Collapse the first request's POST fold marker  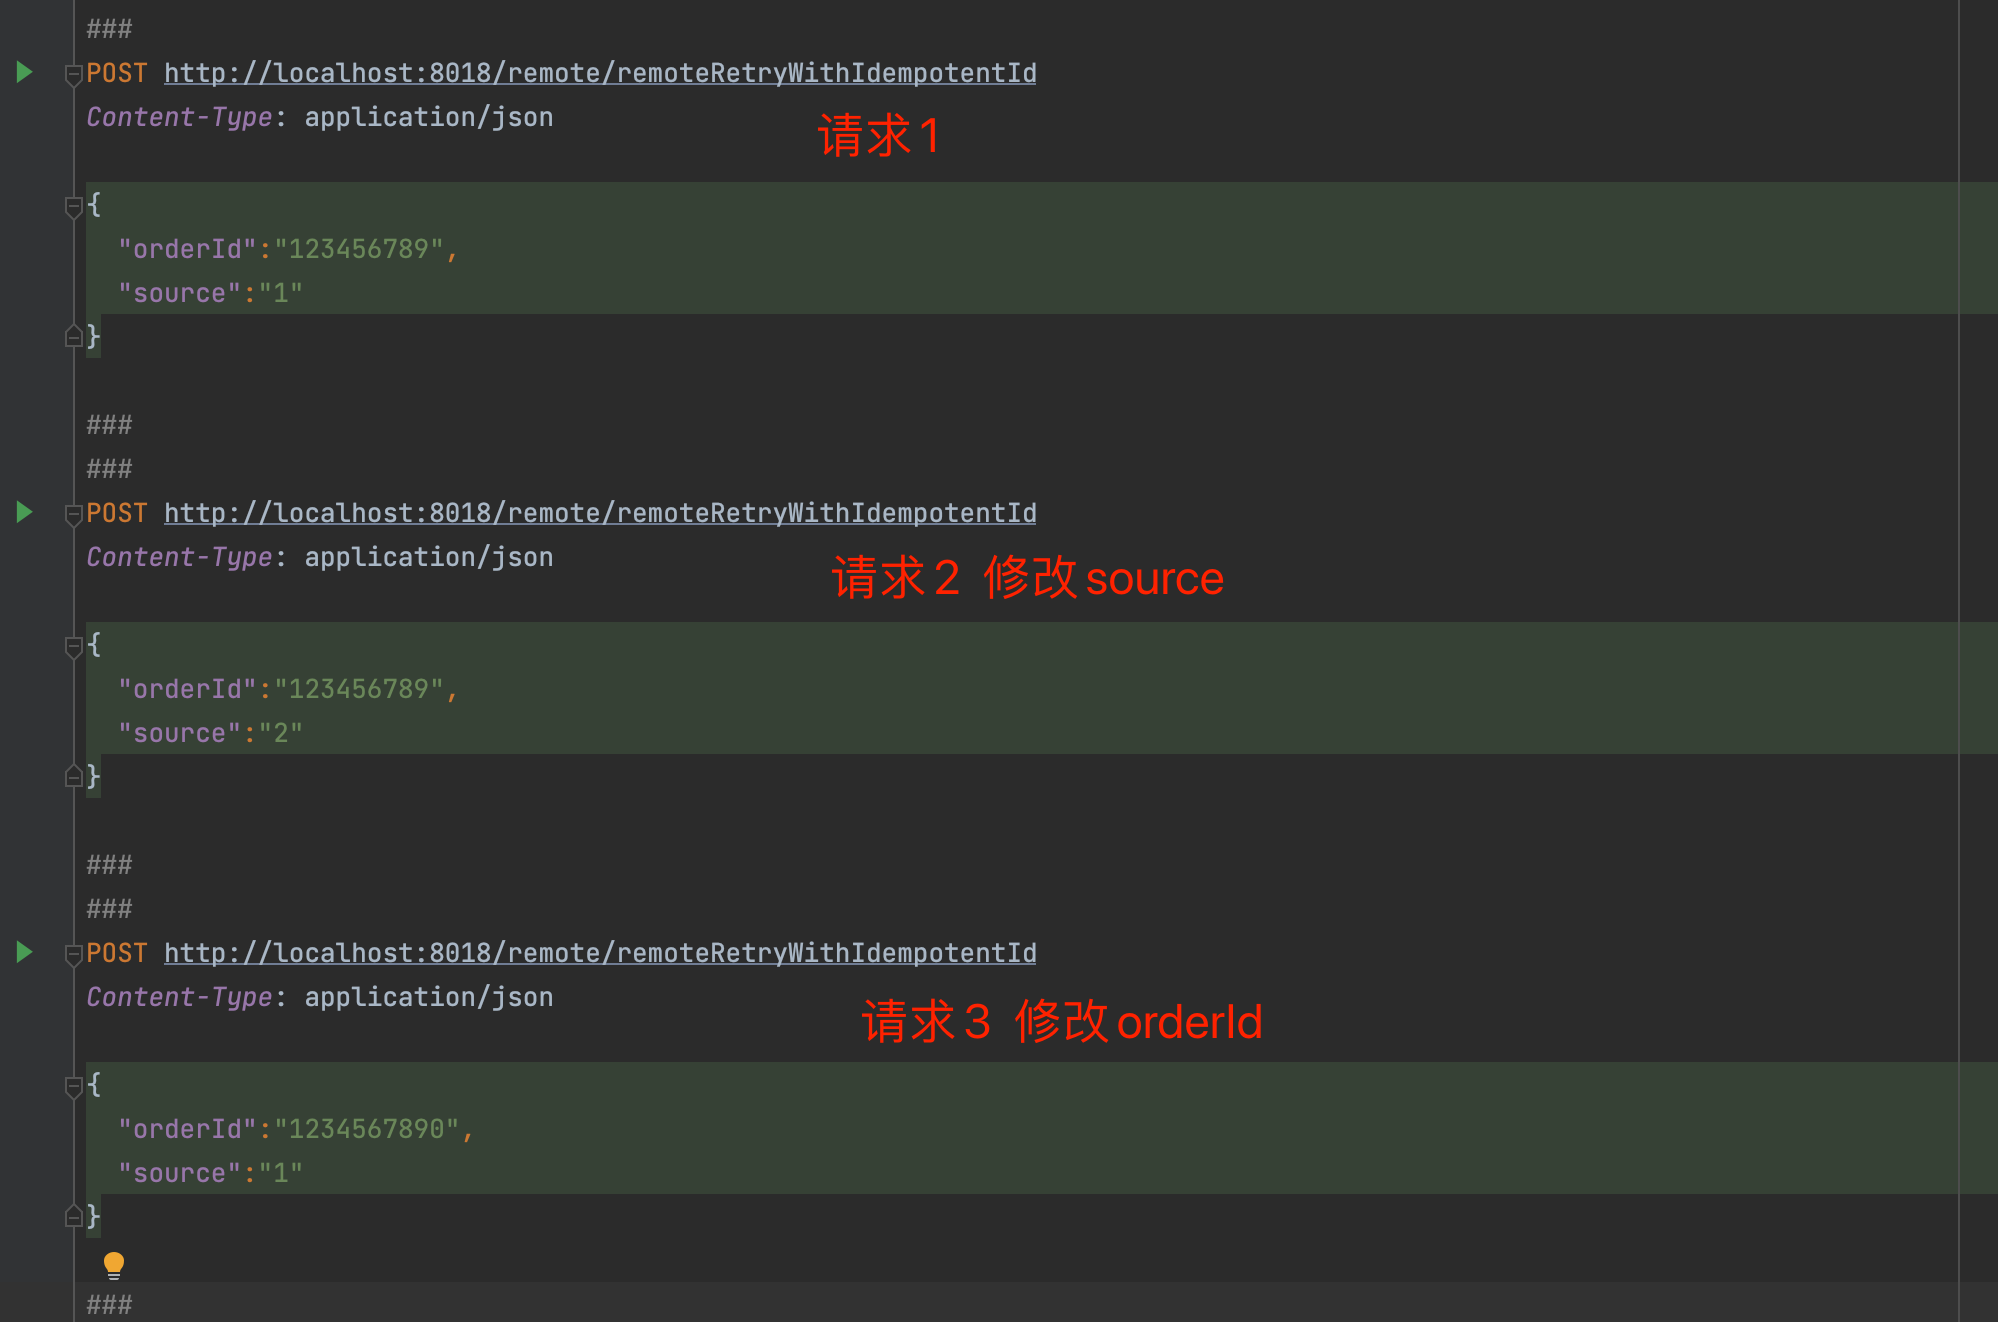tap(73, 74)
